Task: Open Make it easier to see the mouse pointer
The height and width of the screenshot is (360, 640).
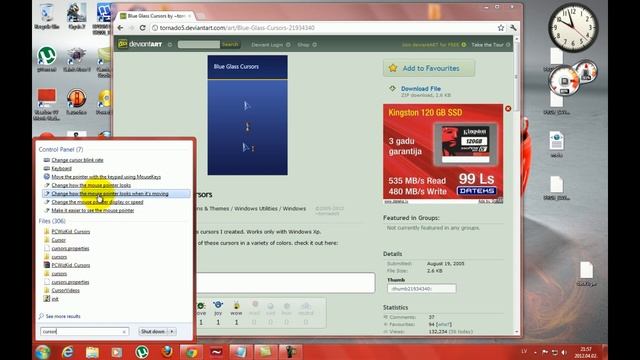Action: click(x=93, y=210)
